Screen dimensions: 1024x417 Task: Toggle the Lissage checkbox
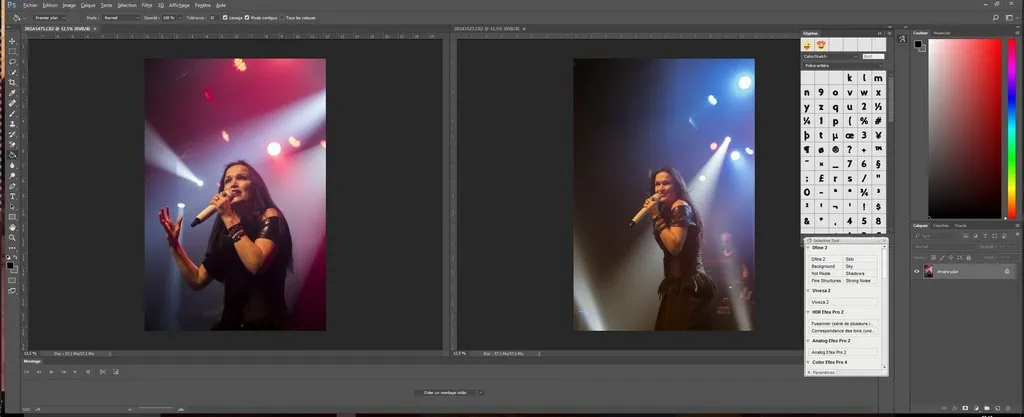(x=226, y=17)
